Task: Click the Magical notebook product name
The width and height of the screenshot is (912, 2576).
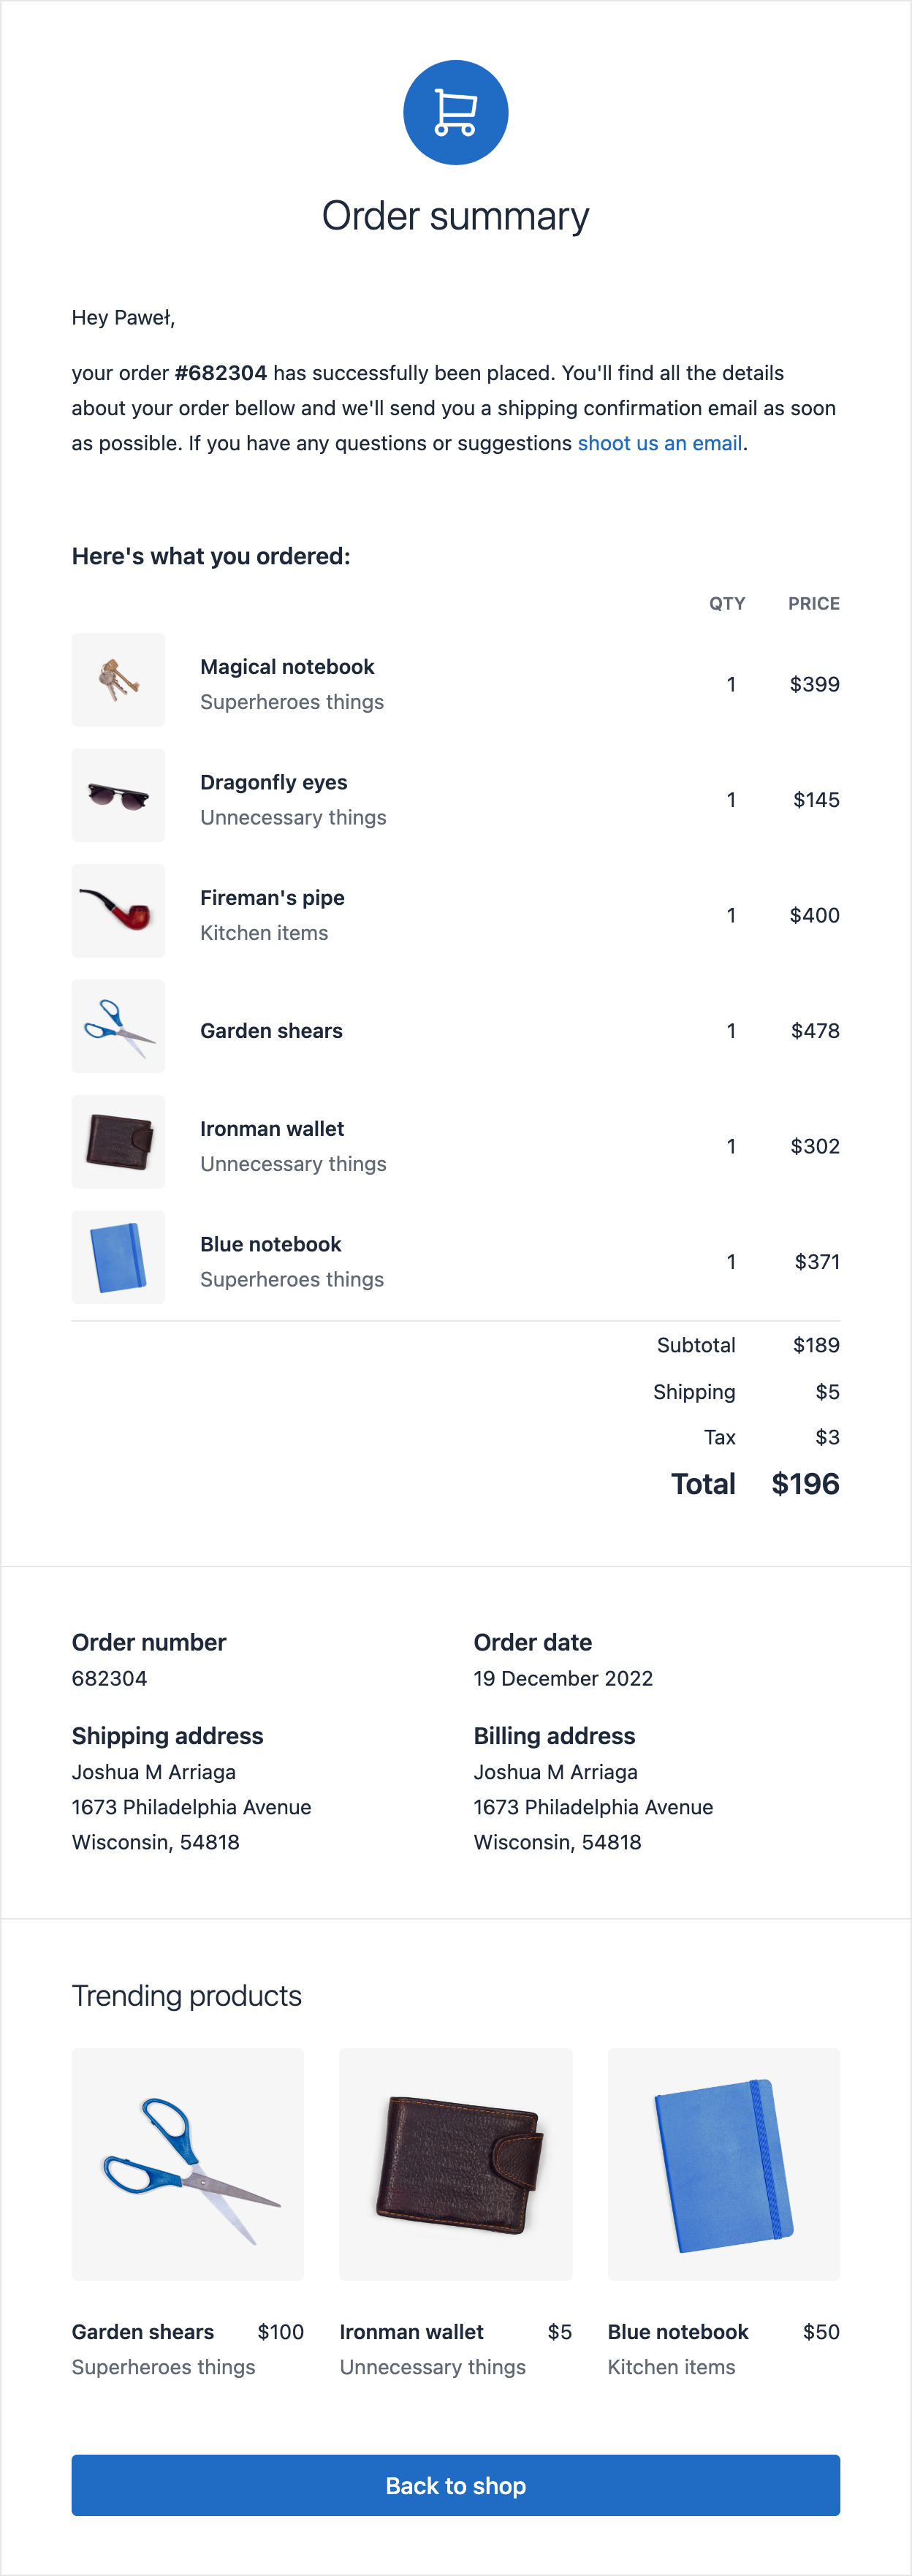Action: 287,667
